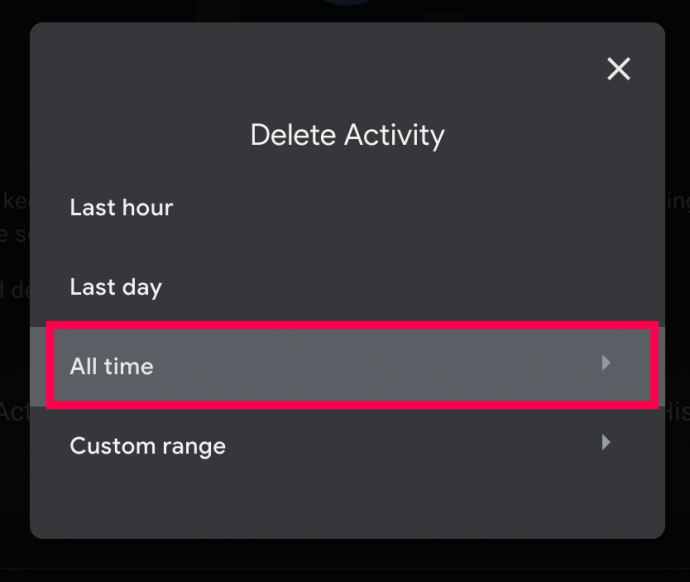The width and height of the screenshot is (690, 582).
Task: Select the All time option
Action: [x=112, y=366]
